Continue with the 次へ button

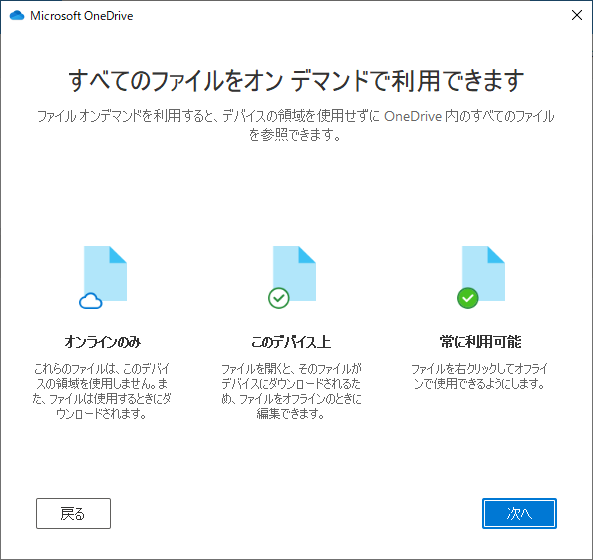(x=519, y=513)
